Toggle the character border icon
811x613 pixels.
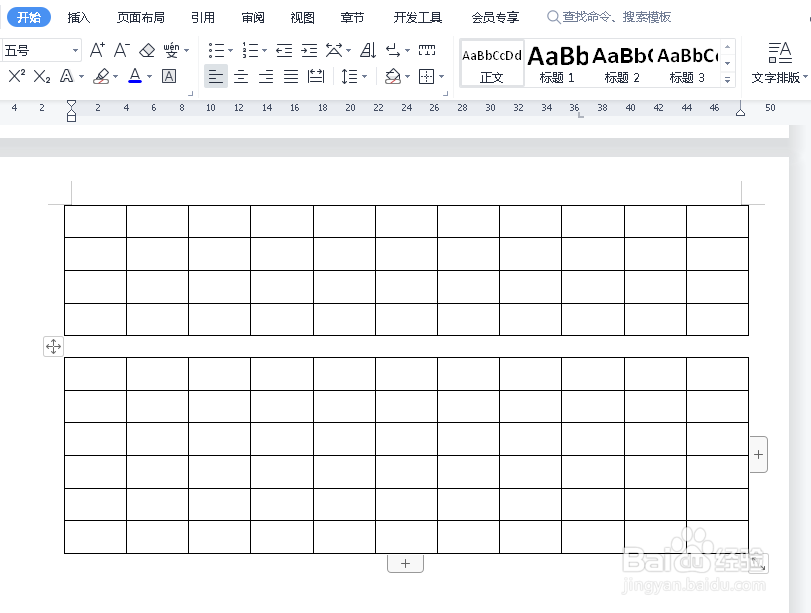[169, 77]
